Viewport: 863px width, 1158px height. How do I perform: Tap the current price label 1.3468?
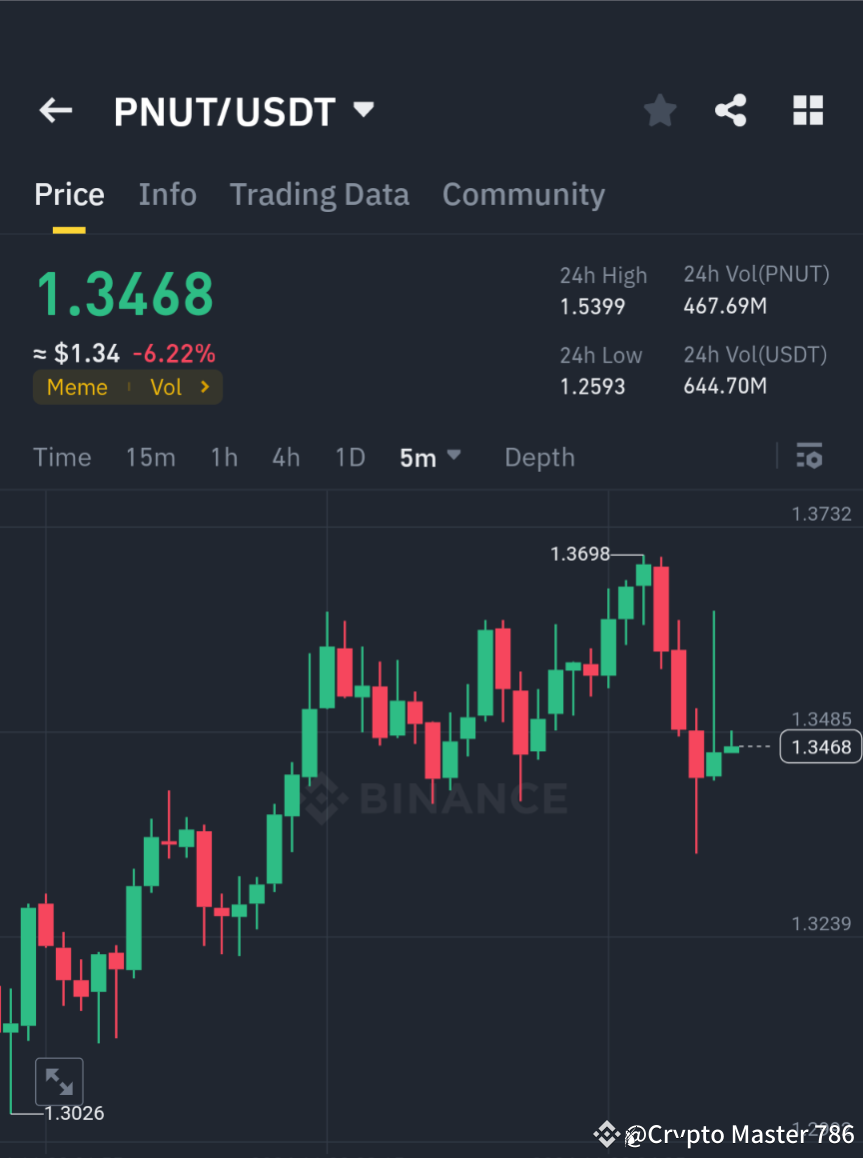820,746
